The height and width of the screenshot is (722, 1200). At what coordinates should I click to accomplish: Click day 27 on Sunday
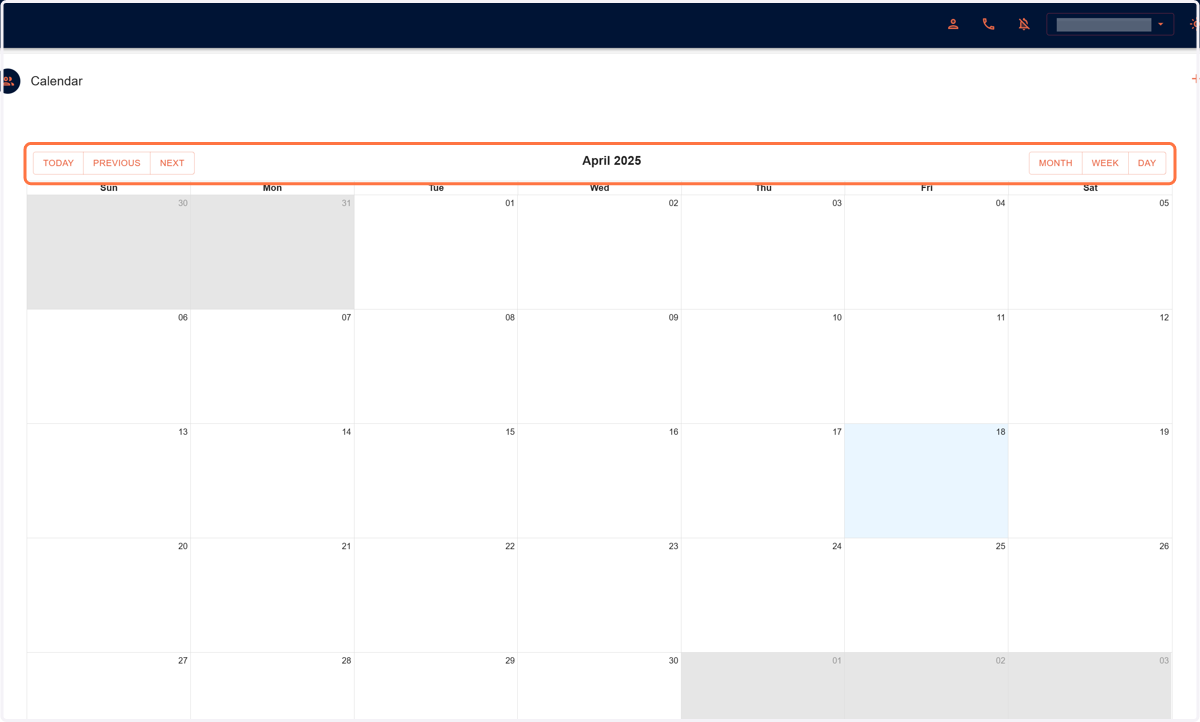(x=109, y=687)
